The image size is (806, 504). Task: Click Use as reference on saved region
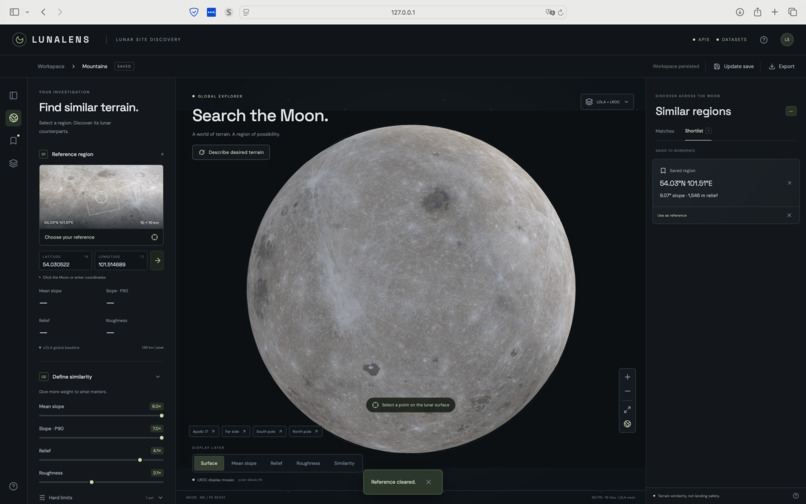click(671, 215)
